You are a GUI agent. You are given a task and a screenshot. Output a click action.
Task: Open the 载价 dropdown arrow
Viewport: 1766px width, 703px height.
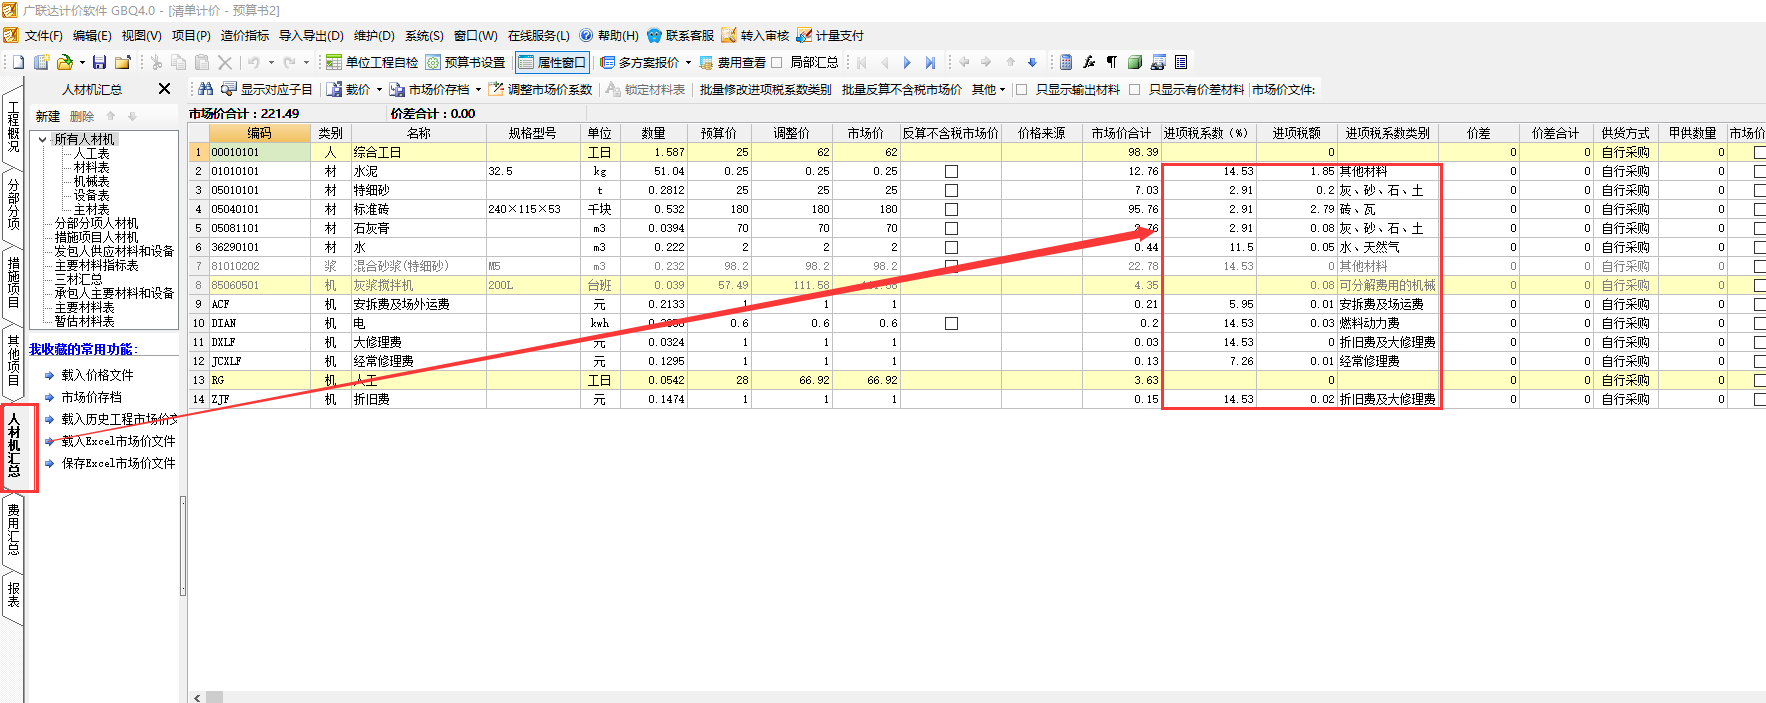(x=379, y=90)
